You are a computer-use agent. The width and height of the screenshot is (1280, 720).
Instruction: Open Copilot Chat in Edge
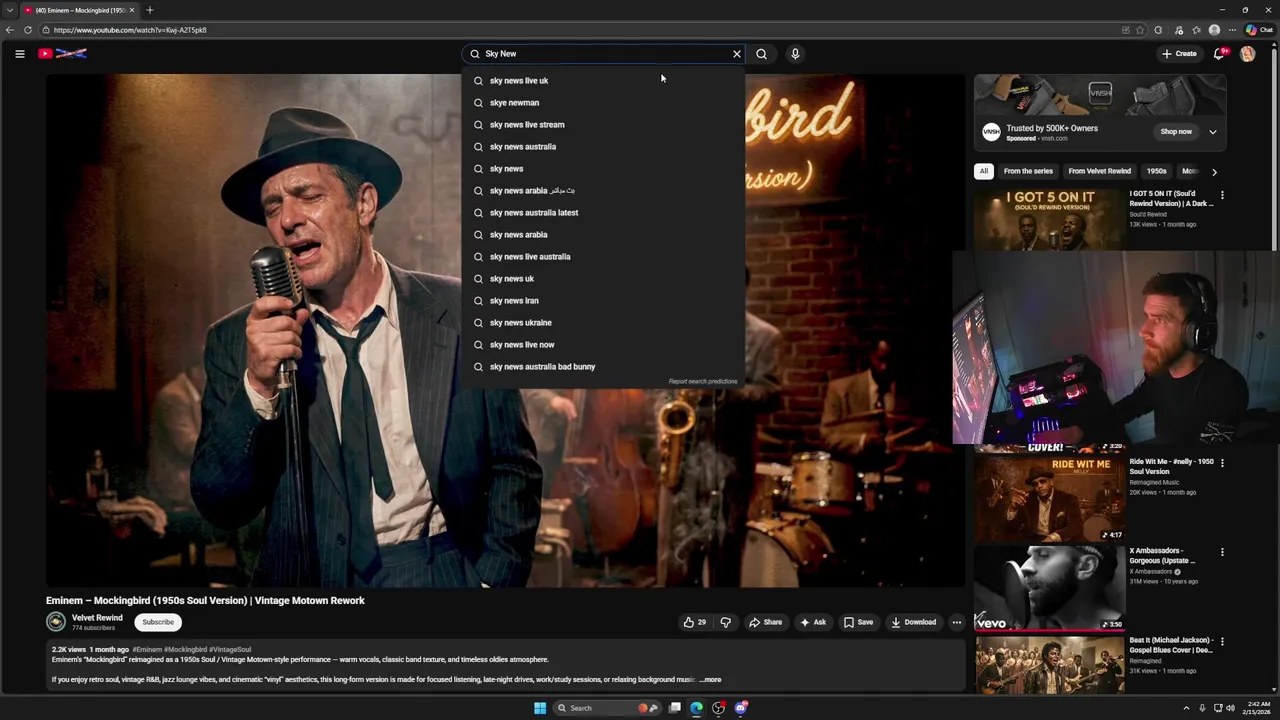(x=1259, y=30)
